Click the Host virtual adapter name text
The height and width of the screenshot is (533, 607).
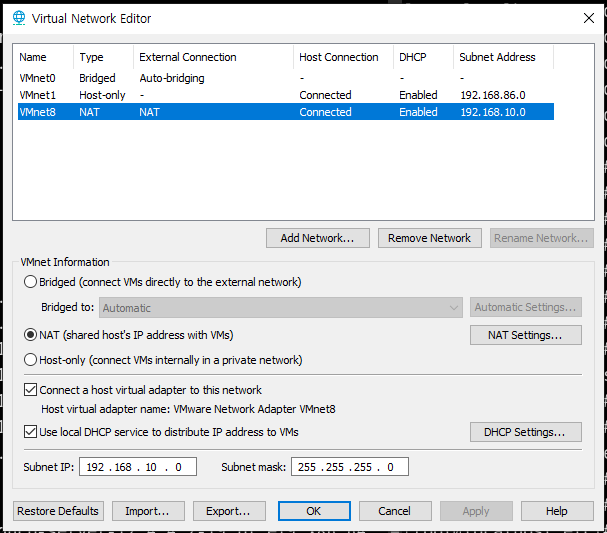[x=188, y=409]
